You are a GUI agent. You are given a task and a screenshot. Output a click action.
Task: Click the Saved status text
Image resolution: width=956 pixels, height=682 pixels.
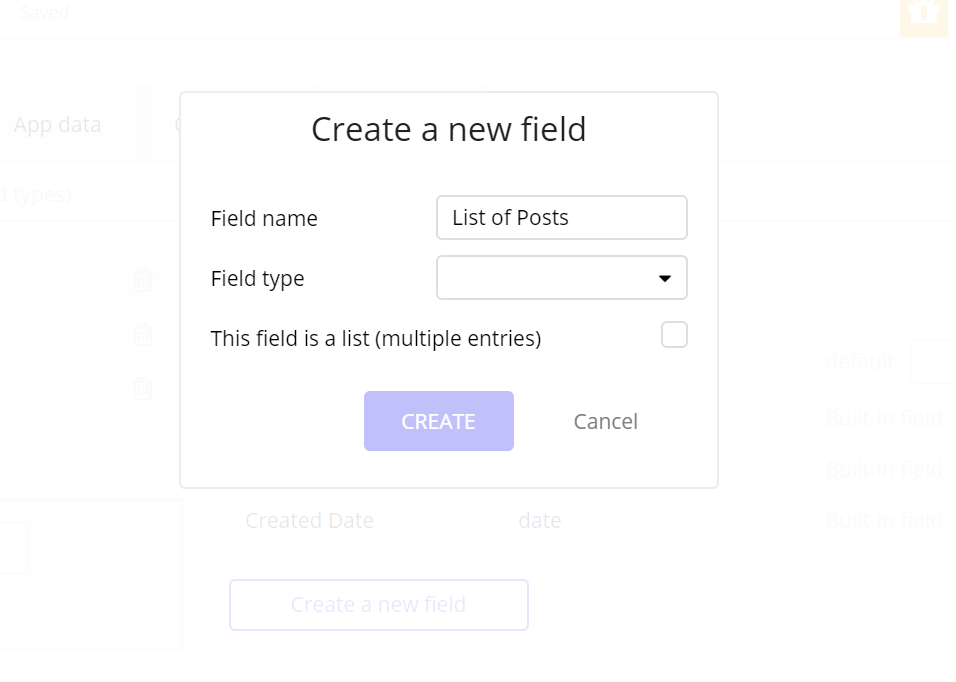tap(44, 13)
